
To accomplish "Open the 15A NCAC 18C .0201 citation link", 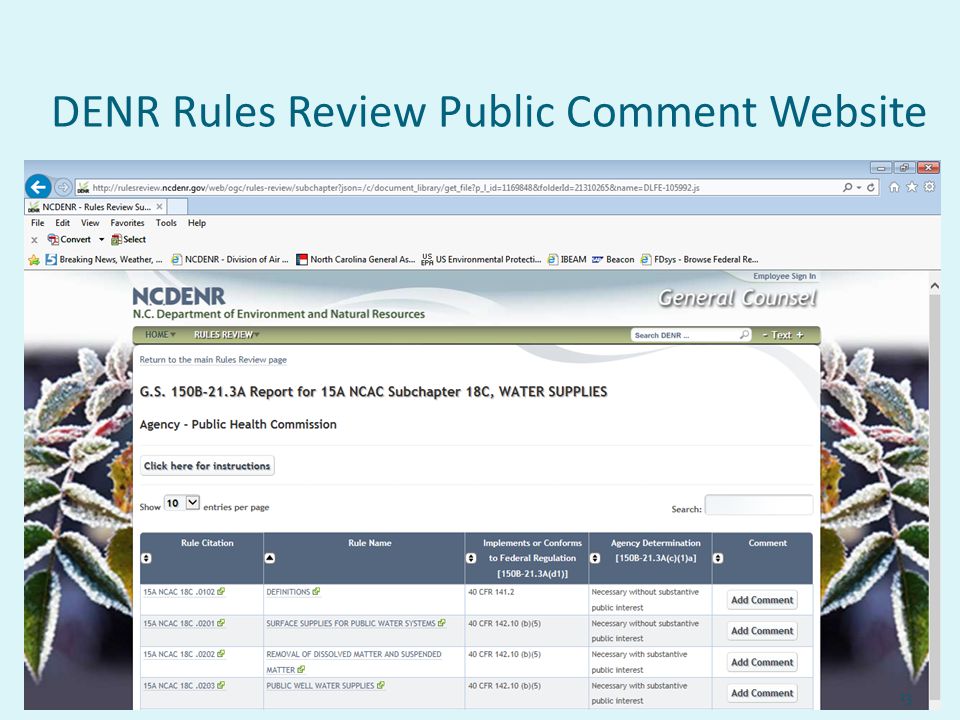I will pyautogui.click(x=184, y=623).
